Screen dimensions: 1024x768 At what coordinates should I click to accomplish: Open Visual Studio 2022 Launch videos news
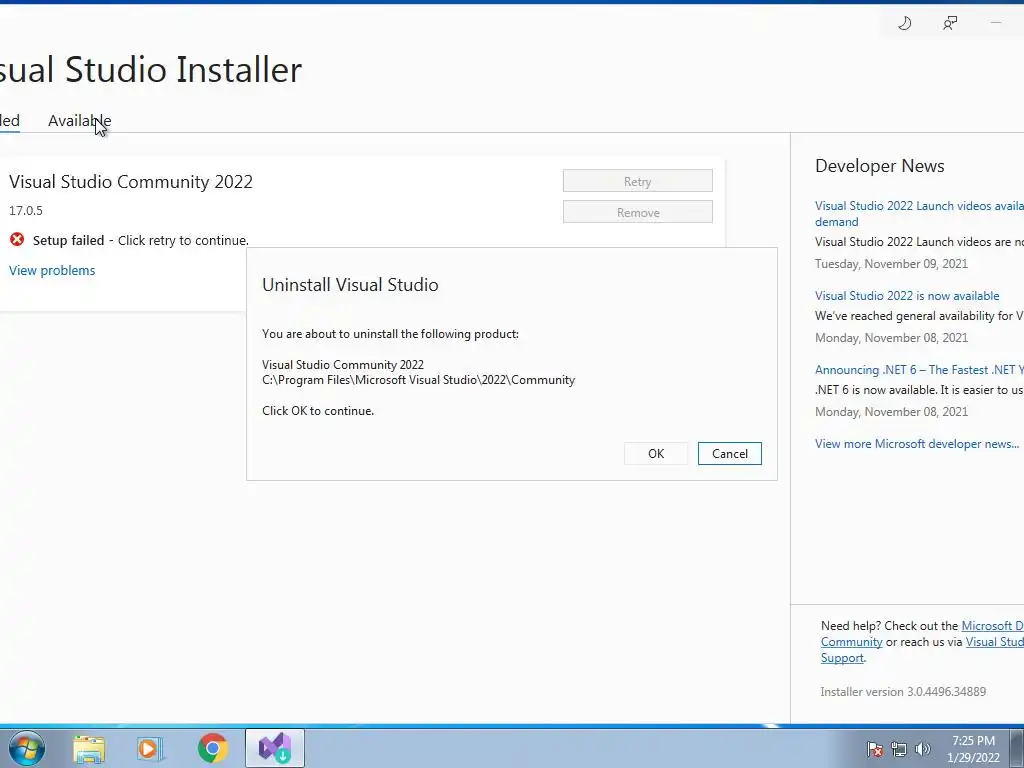point(919,214)
